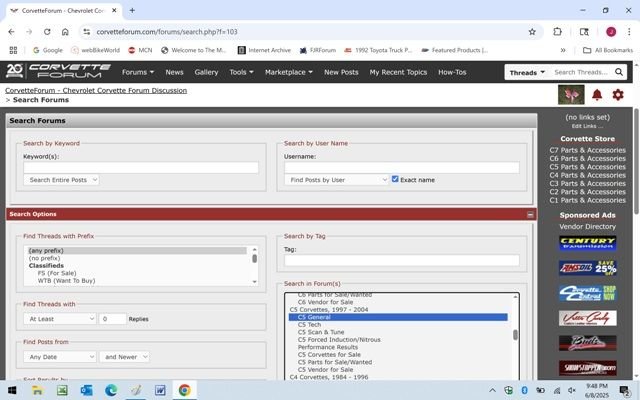The width and height of the screenshot is (640, 400).
Task: Expand the Tools menu
Action: 241,72
